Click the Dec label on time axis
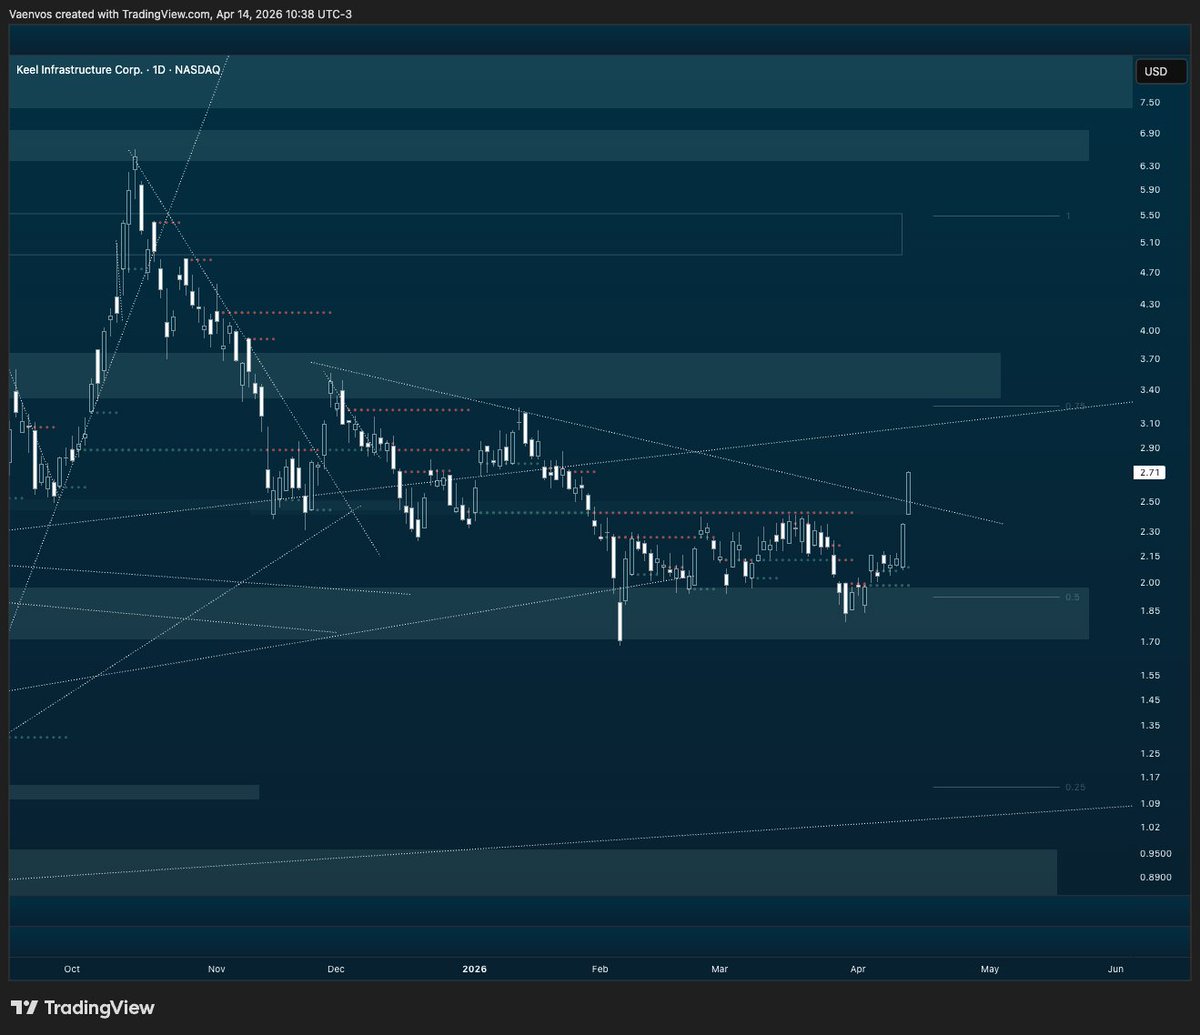 pos(335,969)
